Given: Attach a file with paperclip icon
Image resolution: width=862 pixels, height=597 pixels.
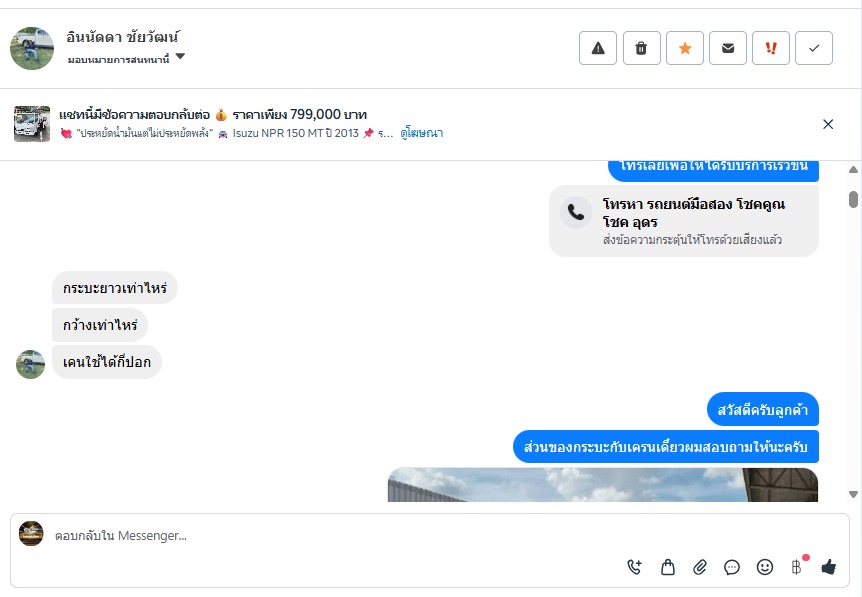Looking at the screenshot, I should tap(699, 567).
